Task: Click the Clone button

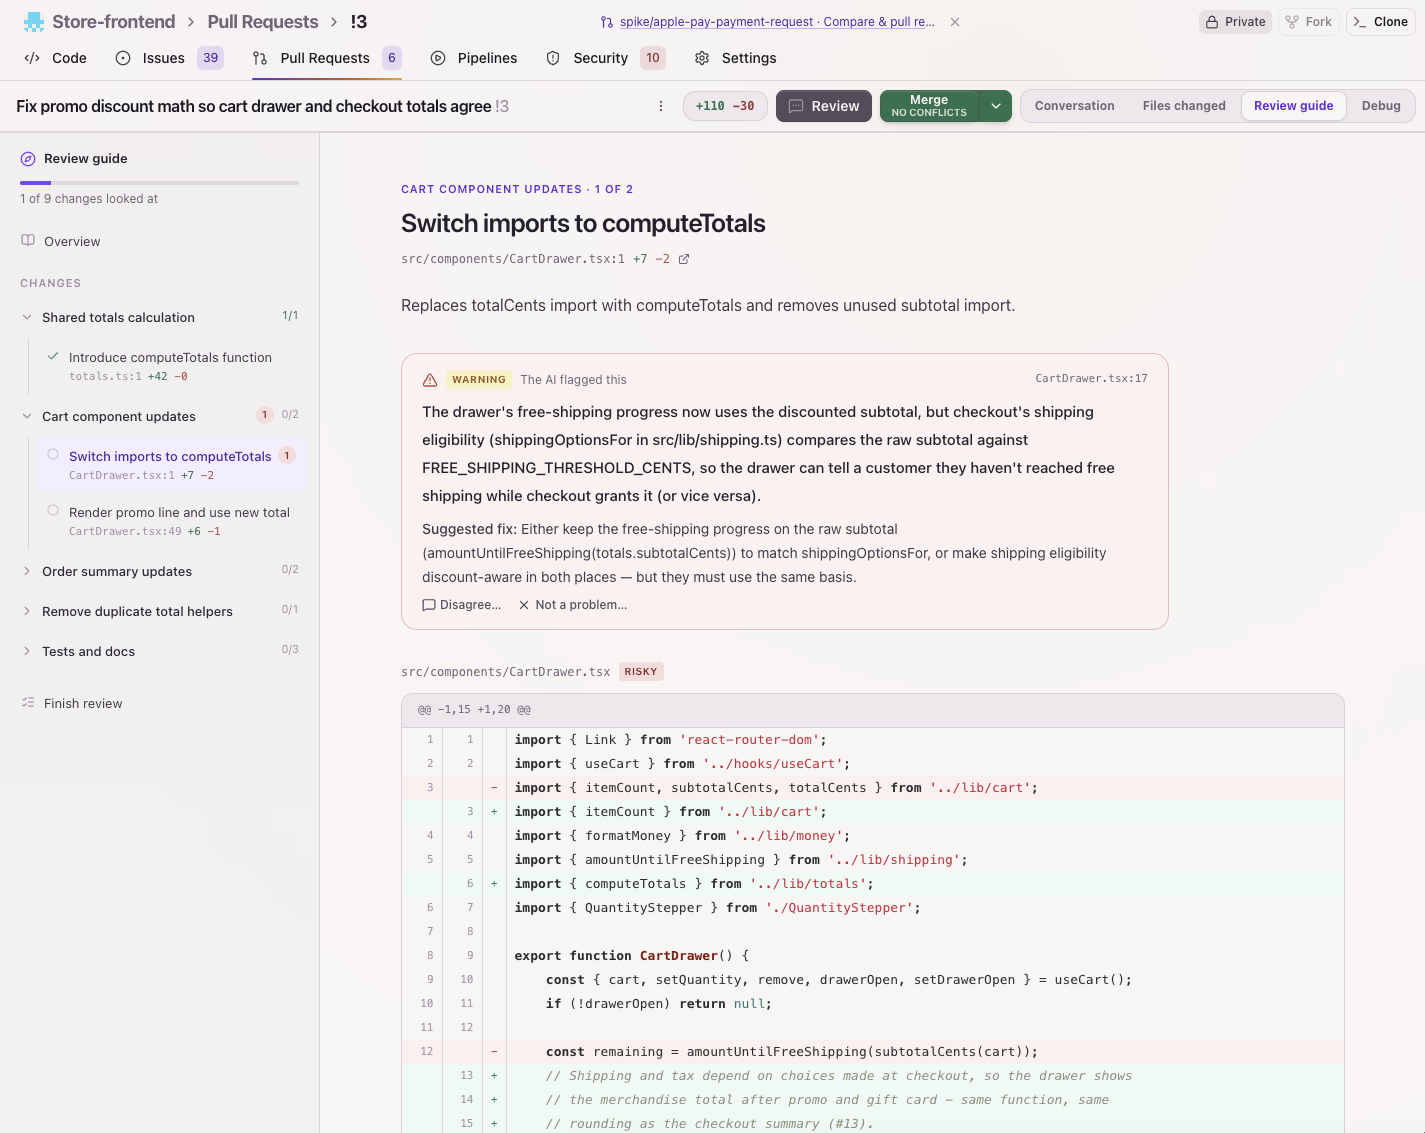Action: (1380, 22)
